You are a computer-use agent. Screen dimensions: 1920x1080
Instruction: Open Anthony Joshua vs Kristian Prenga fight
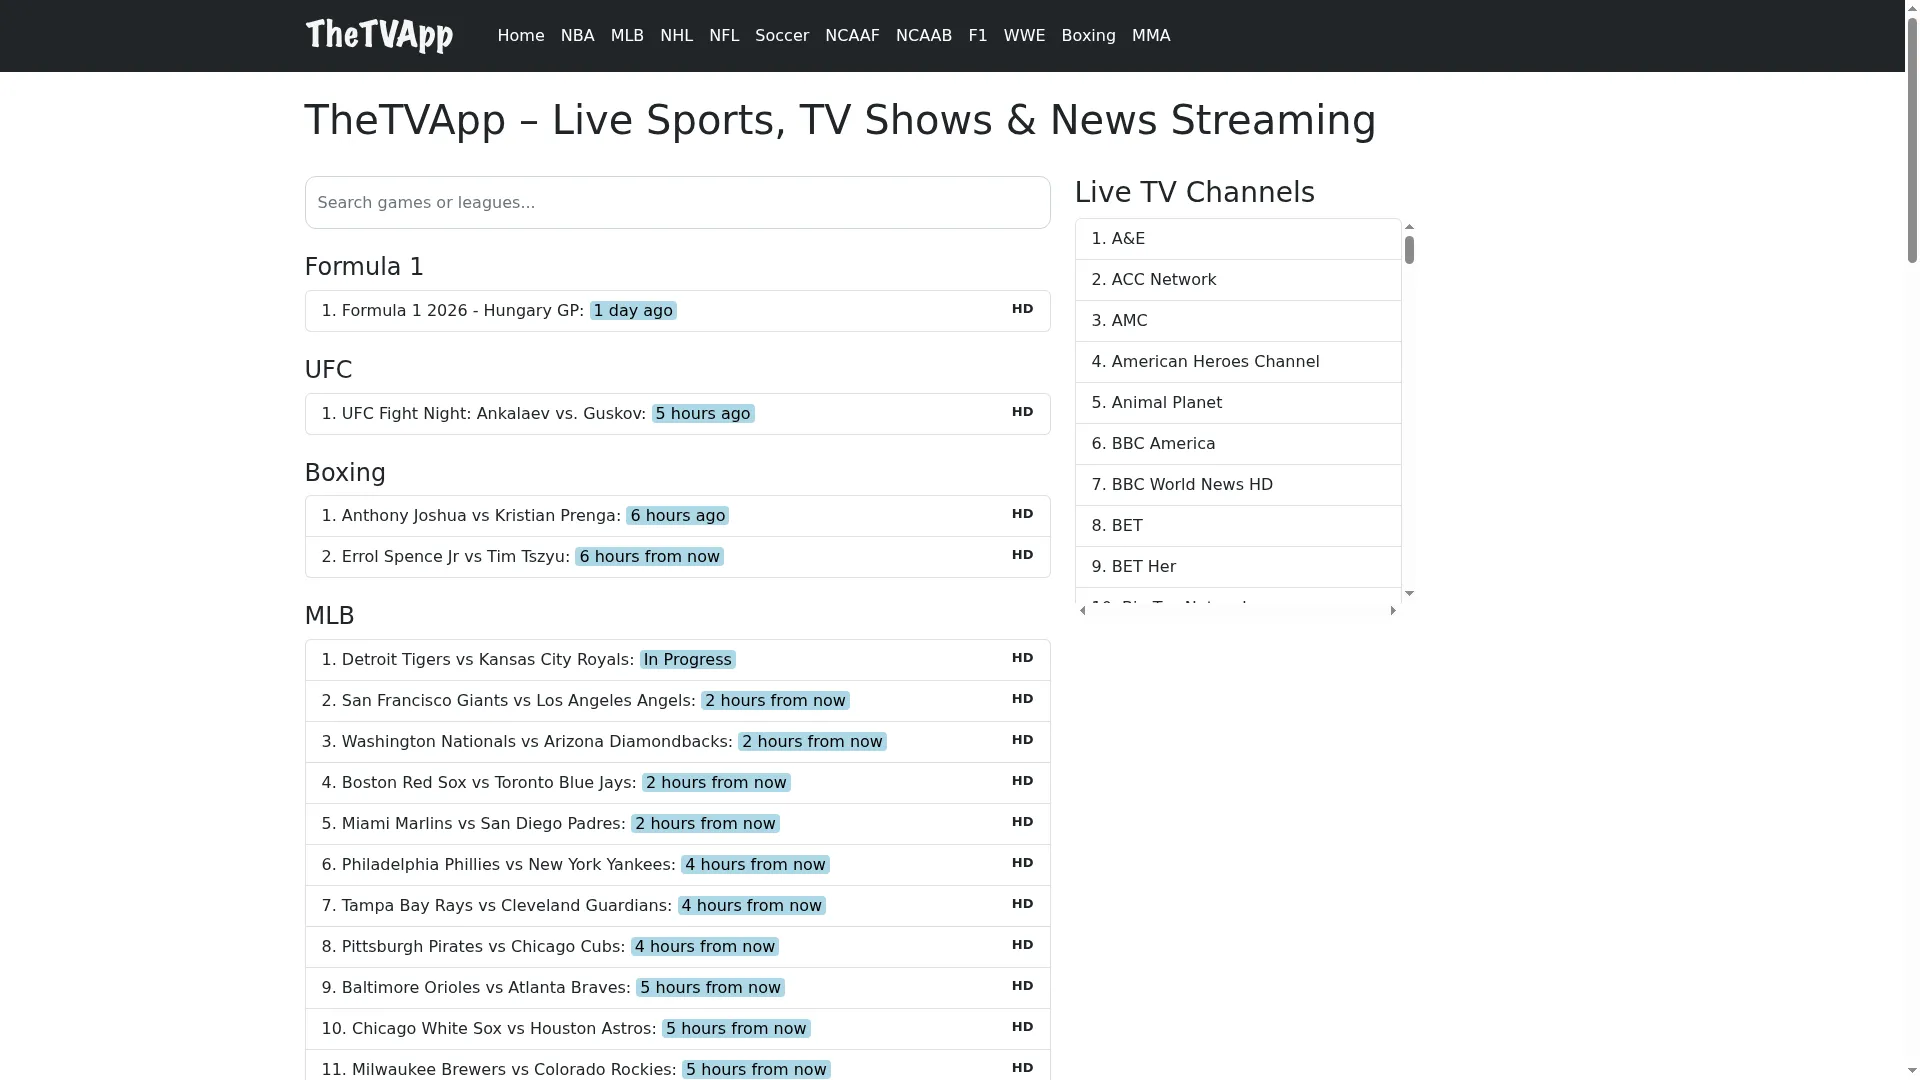point(677,516)
